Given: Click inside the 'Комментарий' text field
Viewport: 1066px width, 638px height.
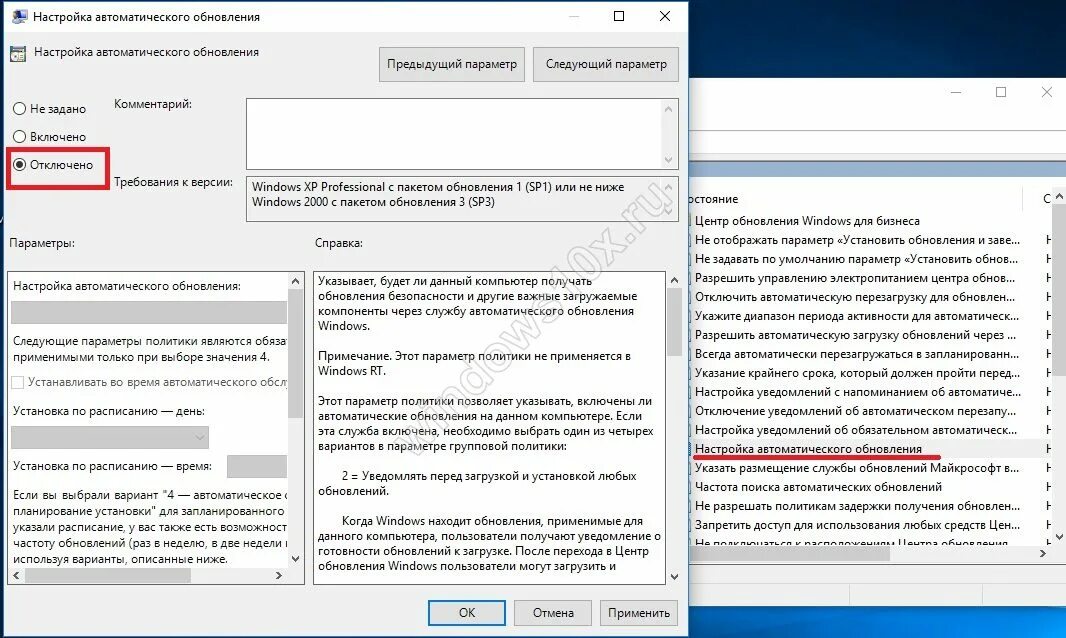Looking at the screenshot, I should [x=454, y=134].
